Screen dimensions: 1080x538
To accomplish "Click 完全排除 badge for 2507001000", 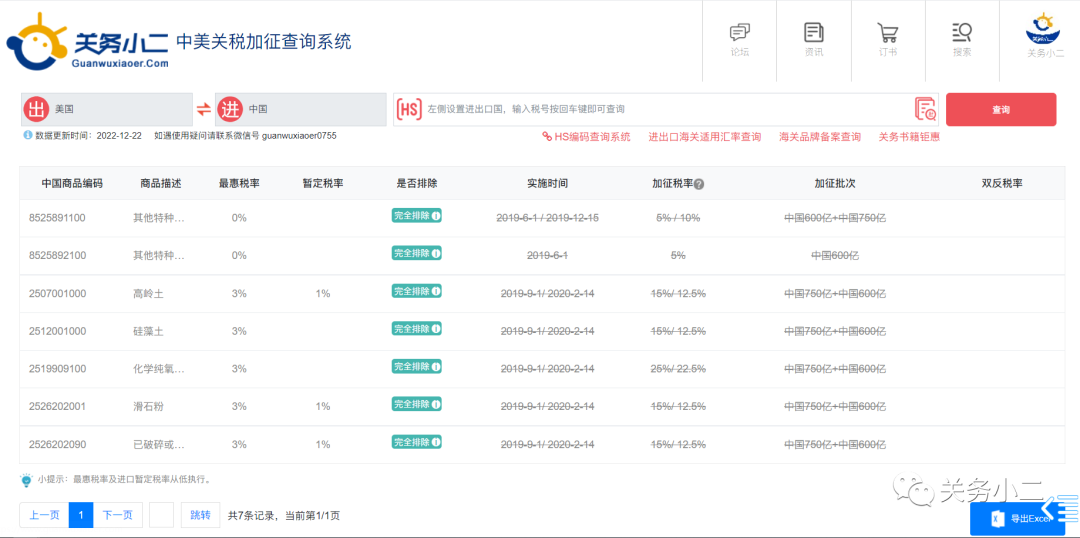I will [x=417, y=291].
